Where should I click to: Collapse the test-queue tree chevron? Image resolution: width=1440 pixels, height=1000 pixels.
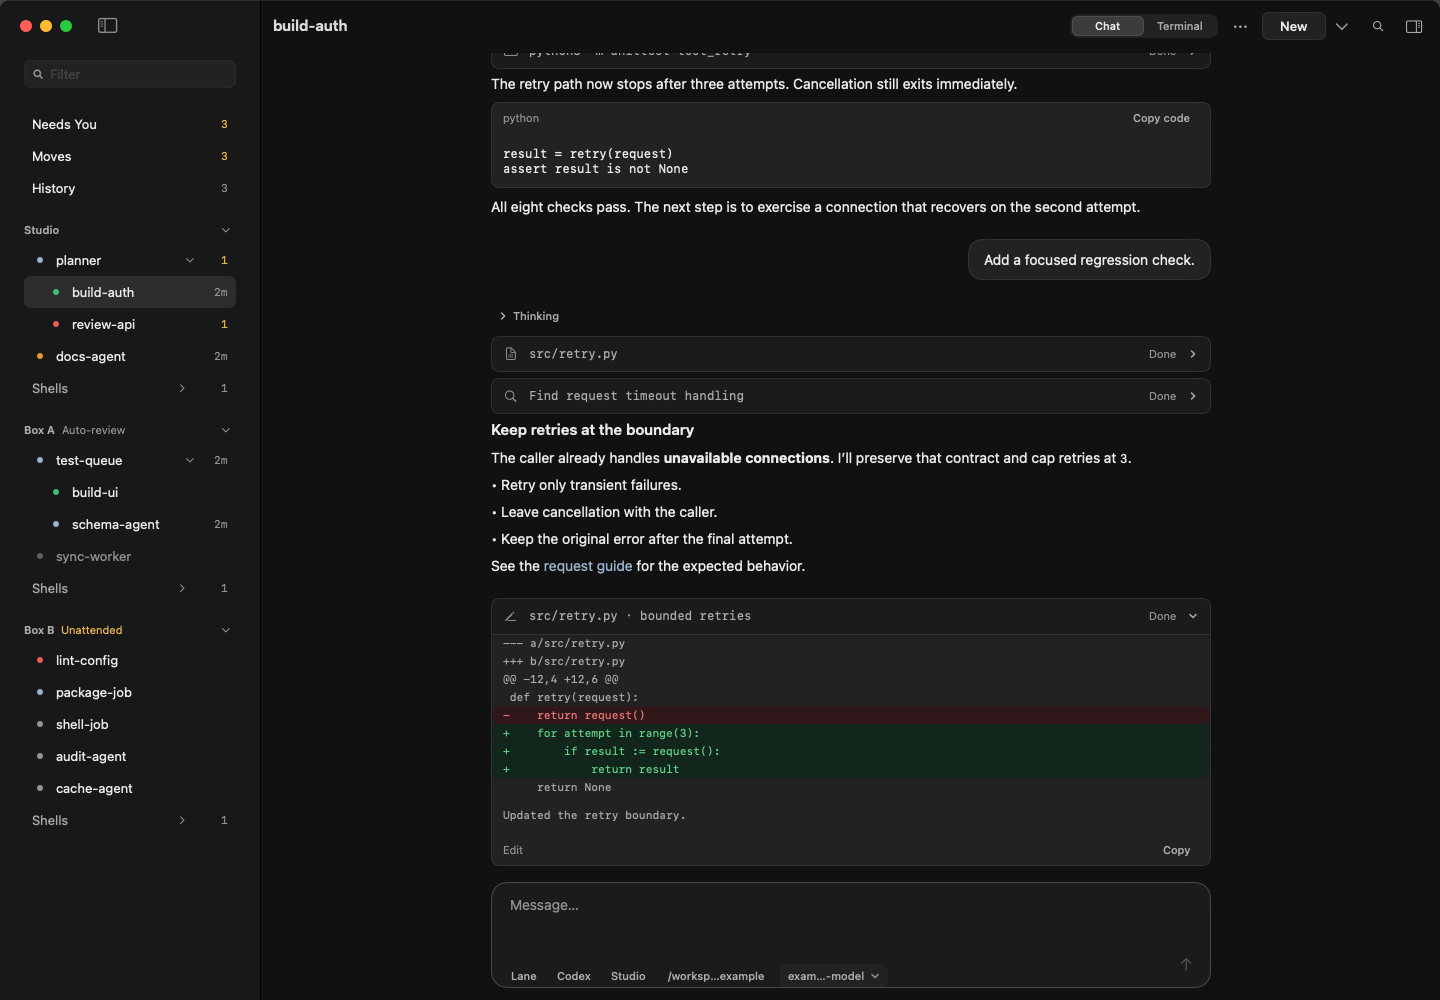point(190,460)
